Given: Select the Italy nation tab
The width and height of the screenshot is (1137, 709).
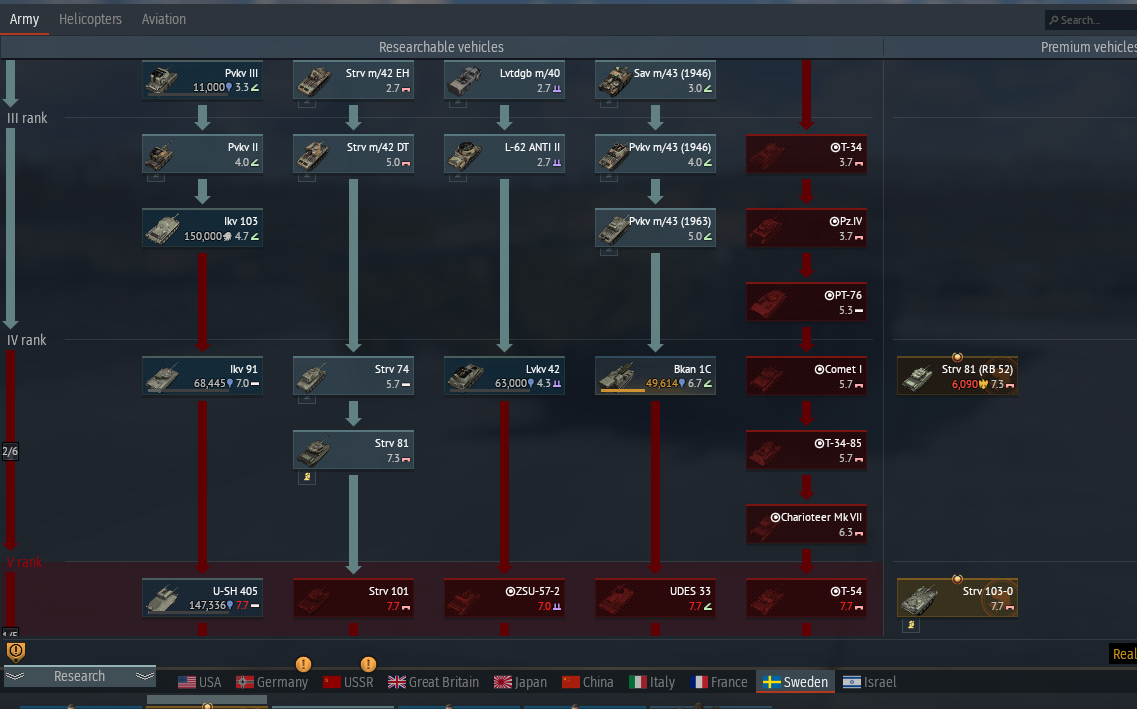Looking at the screenshot, I should click(x=652, y=682).
